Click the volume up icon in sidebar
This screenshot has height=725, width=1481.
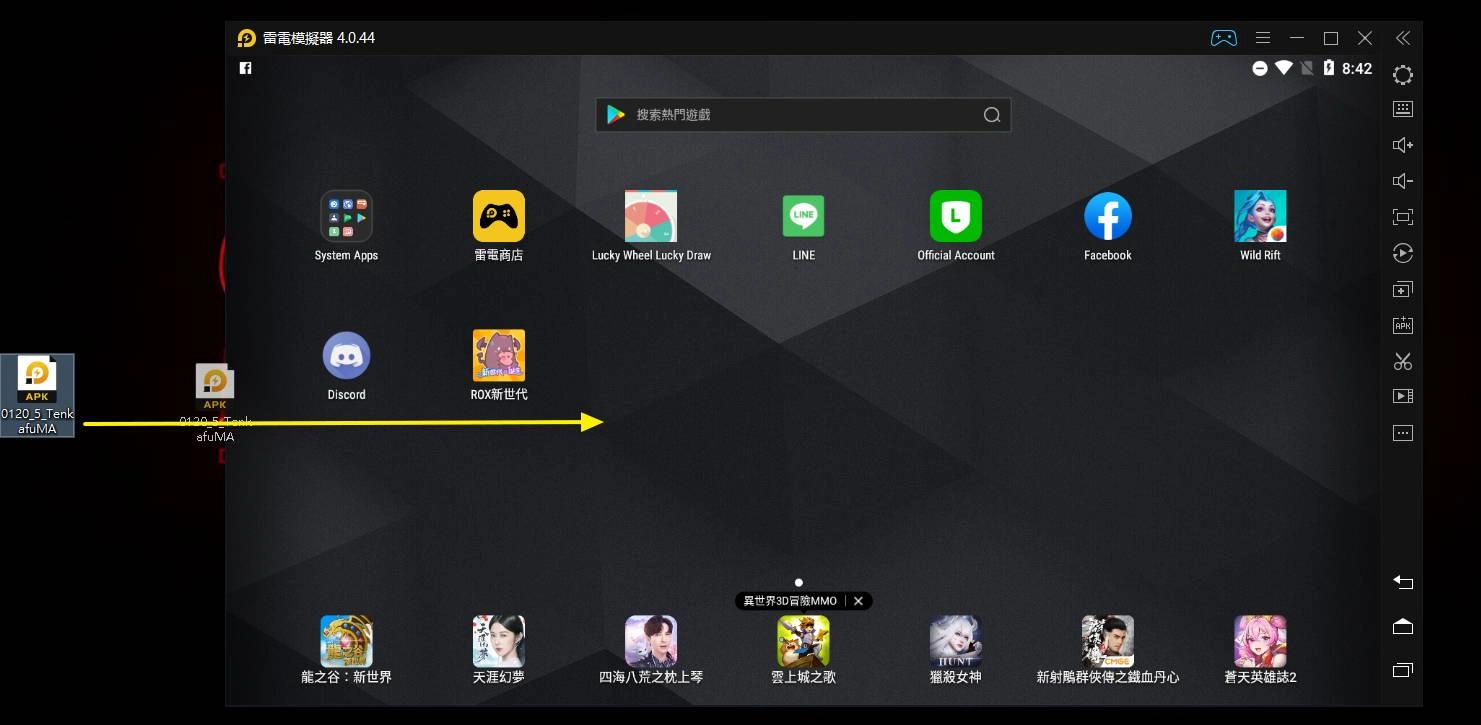coord(1403,145)
